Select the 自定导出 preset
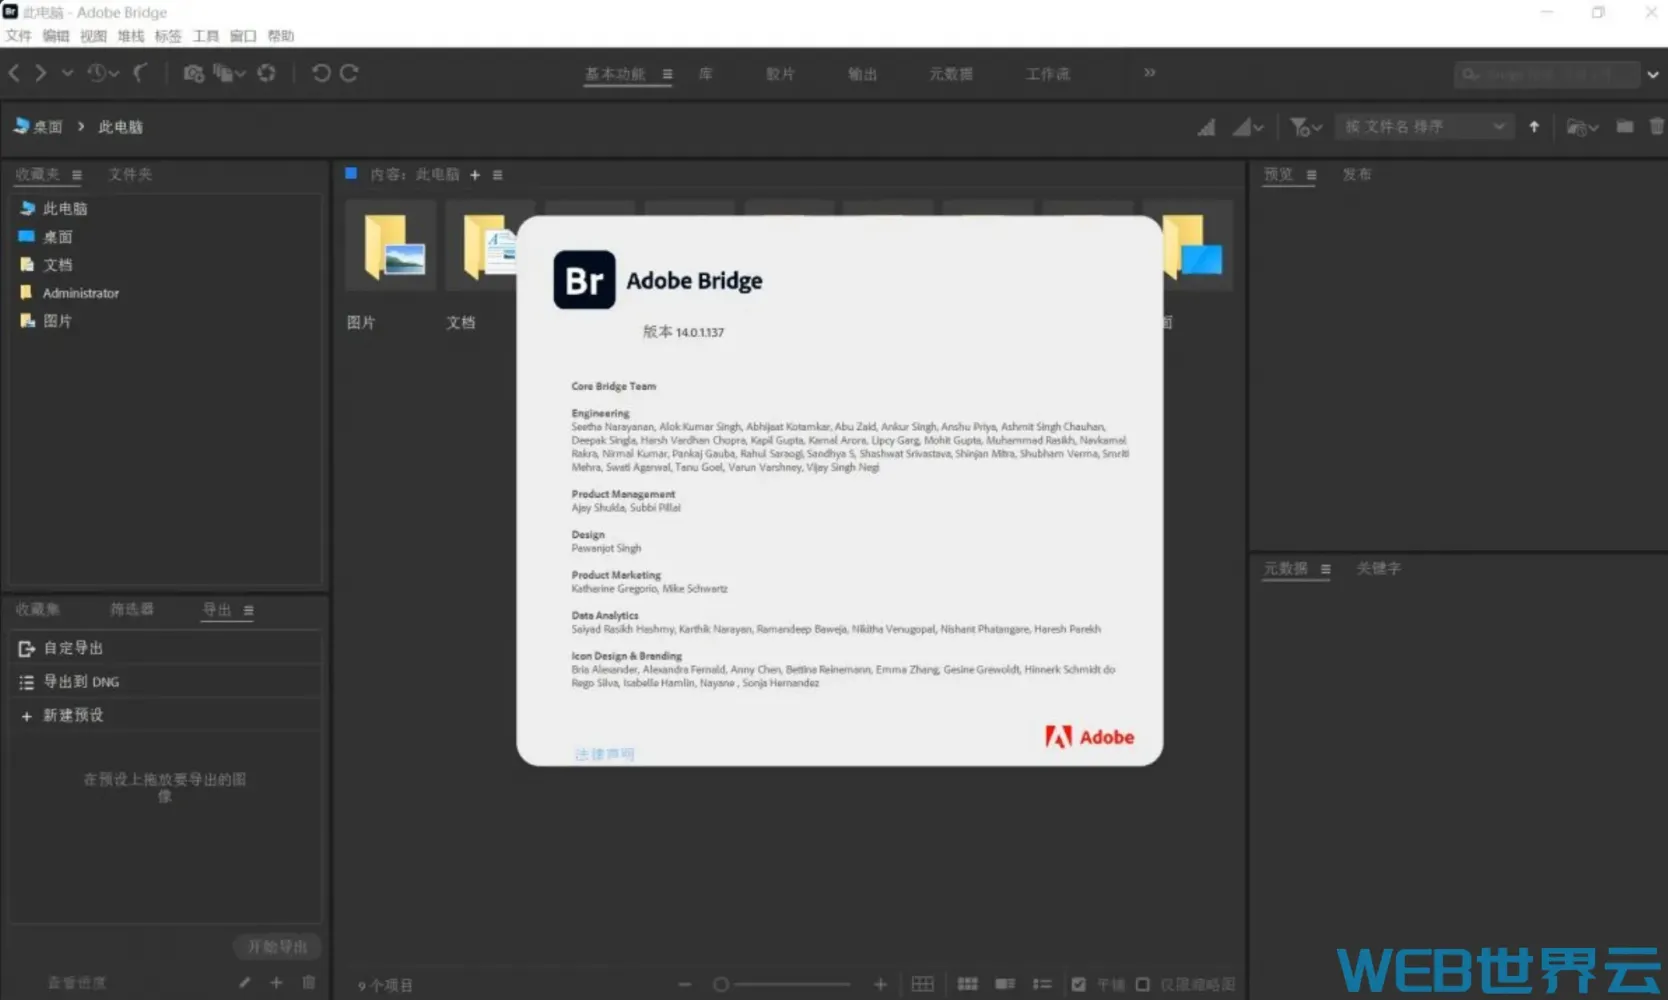The image size is (1668, 1000). [166, 648]
